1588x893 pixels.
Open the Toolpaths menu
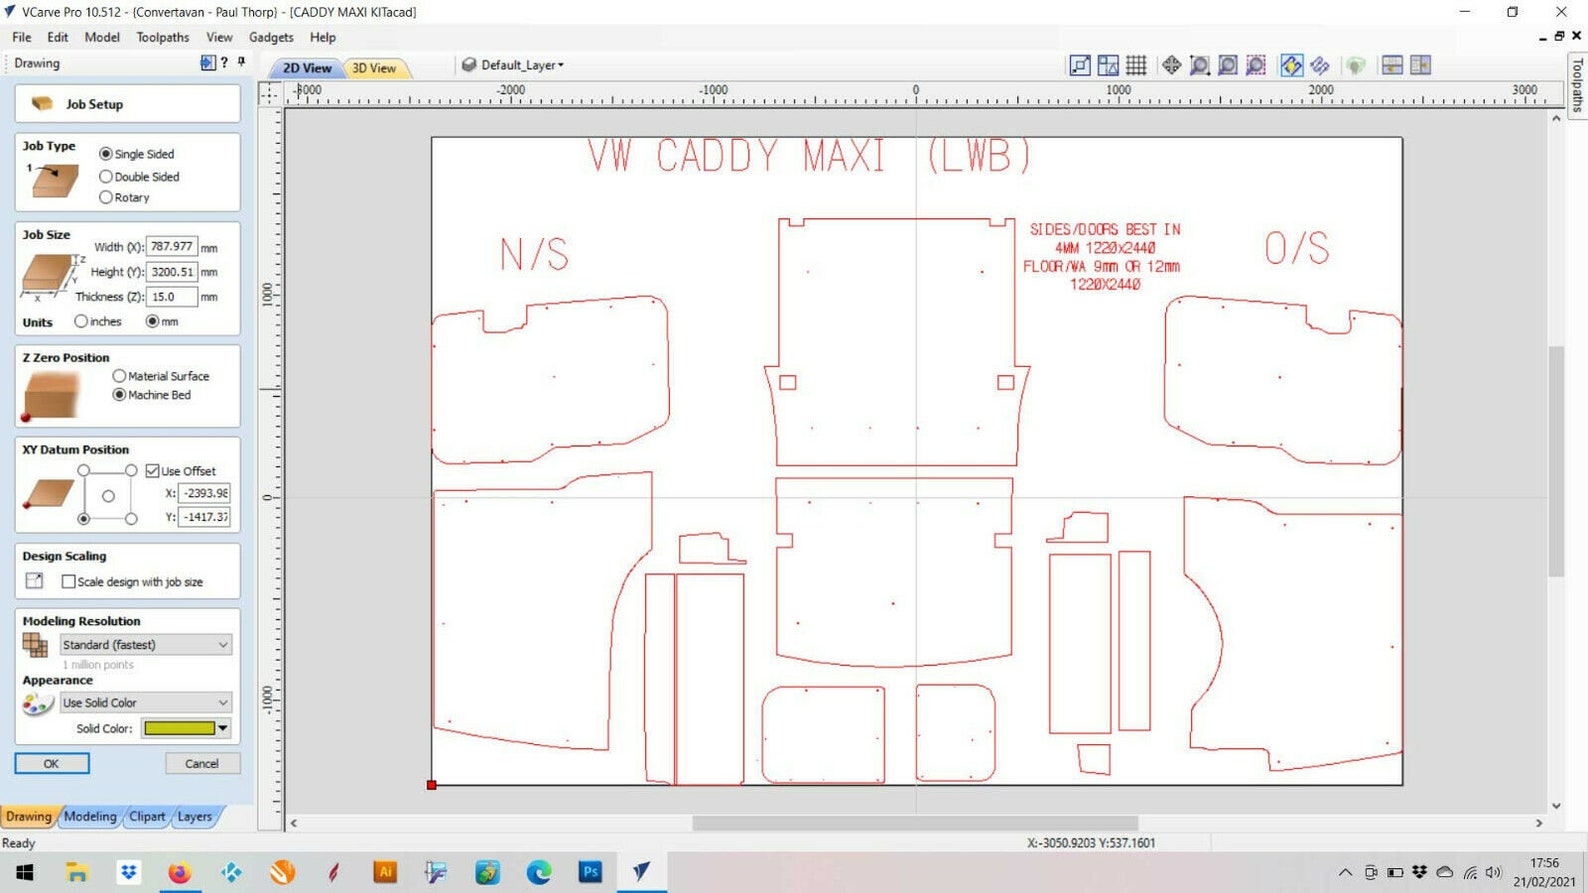[162, 37]
